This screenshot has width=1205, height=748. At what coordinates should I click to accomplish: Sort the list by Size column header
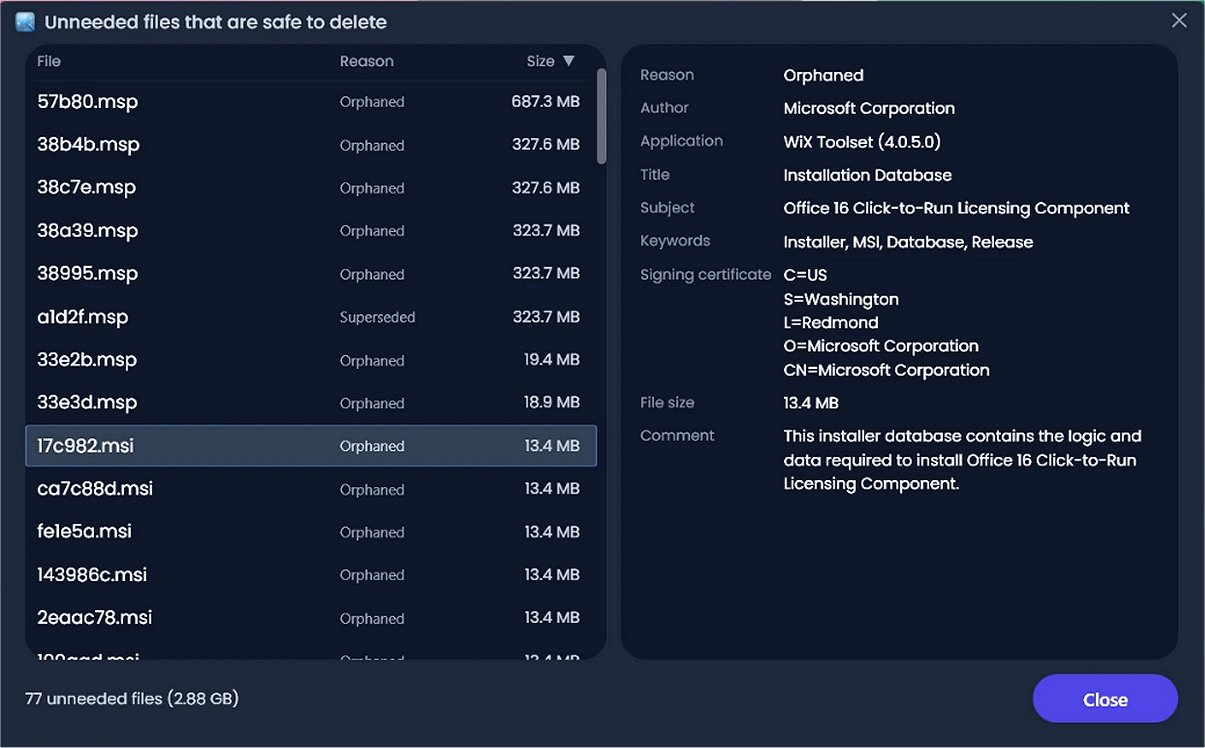540,61
